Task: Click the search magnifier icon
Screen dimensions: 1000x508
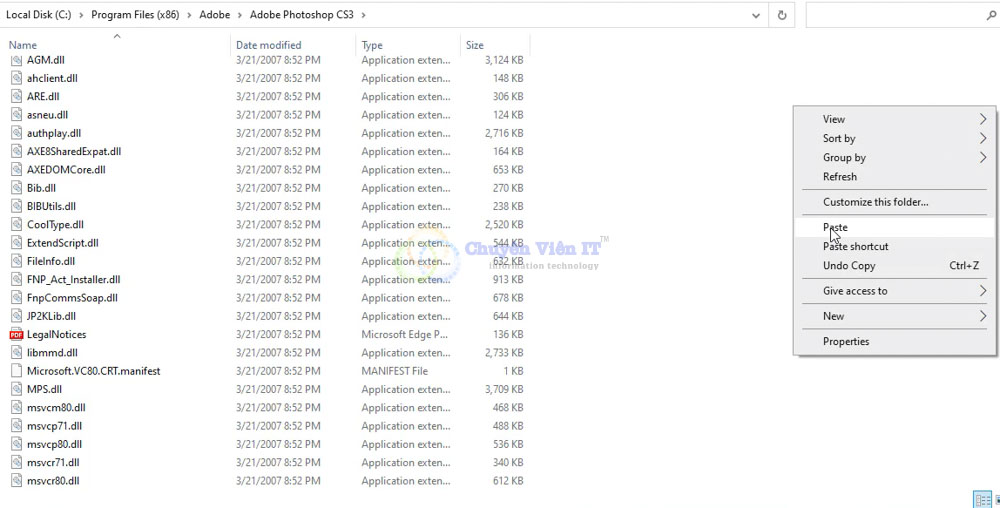Action: (x=991, y=15)
